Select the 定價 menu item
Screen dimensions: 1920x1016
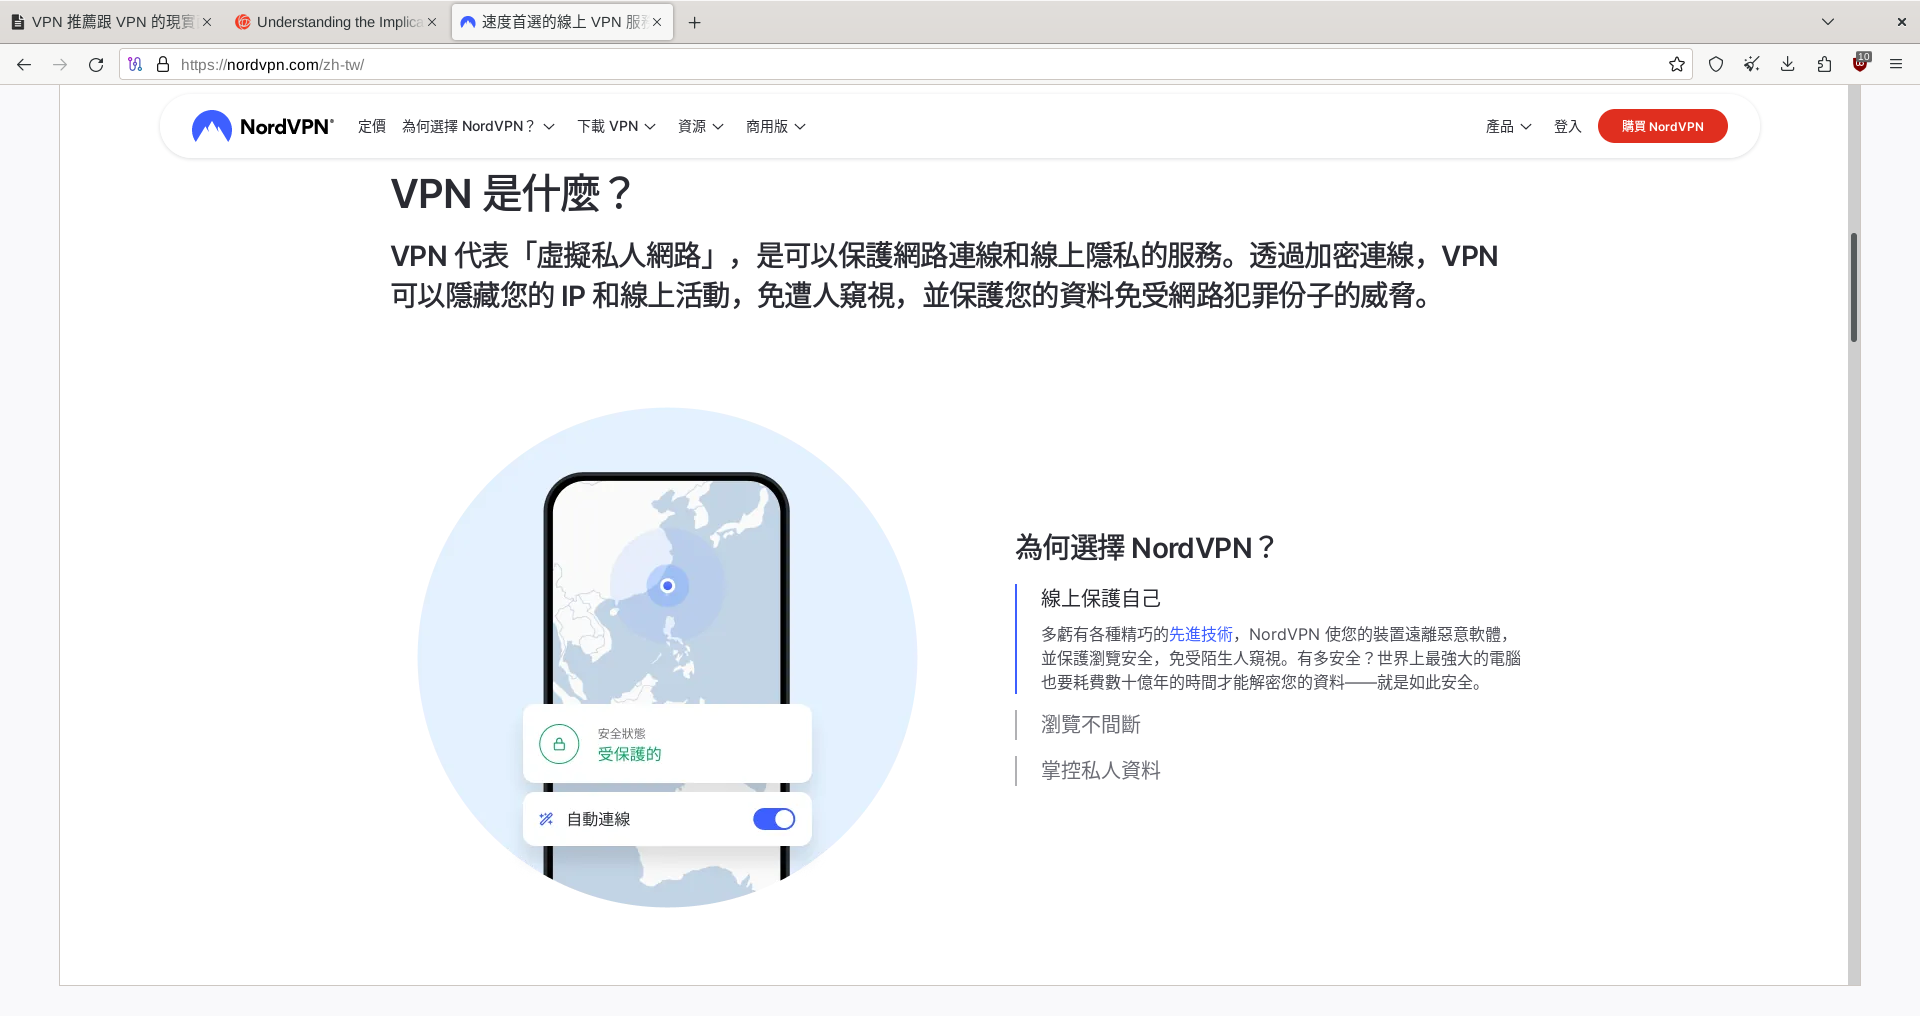[372, 126]
